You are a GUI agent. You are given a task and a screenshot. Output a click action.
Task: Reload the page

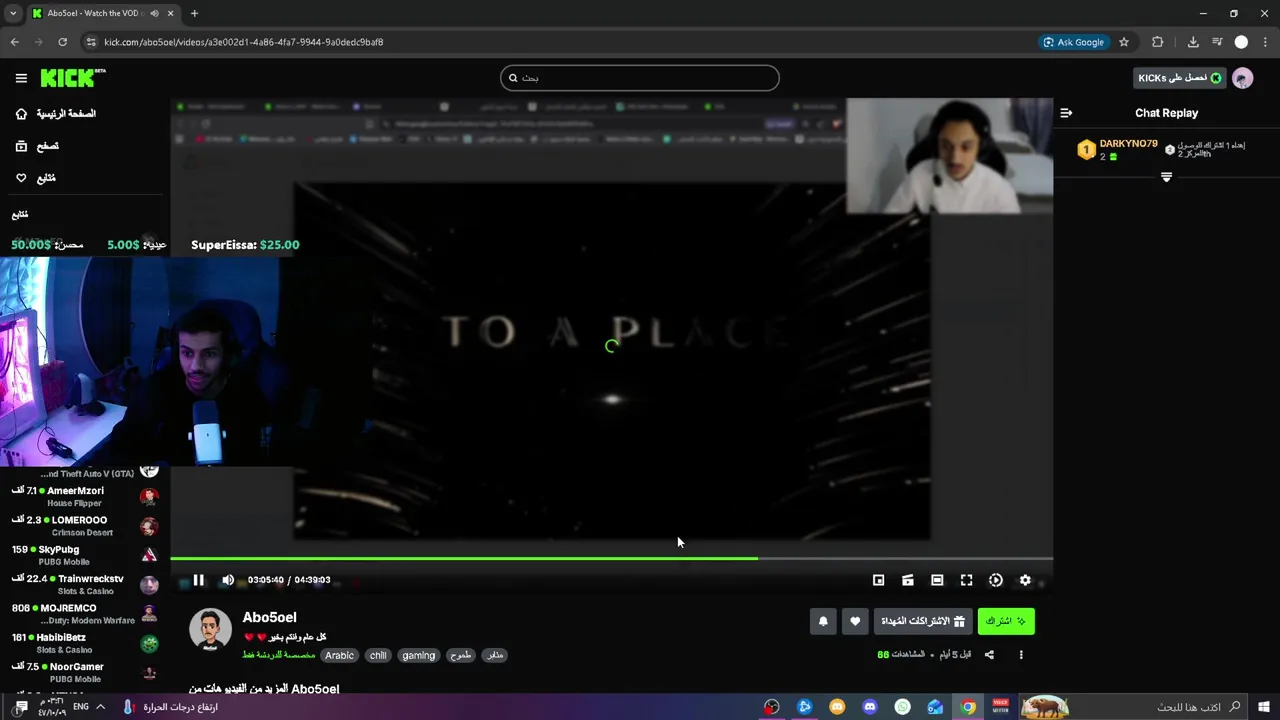pos(62,42)
